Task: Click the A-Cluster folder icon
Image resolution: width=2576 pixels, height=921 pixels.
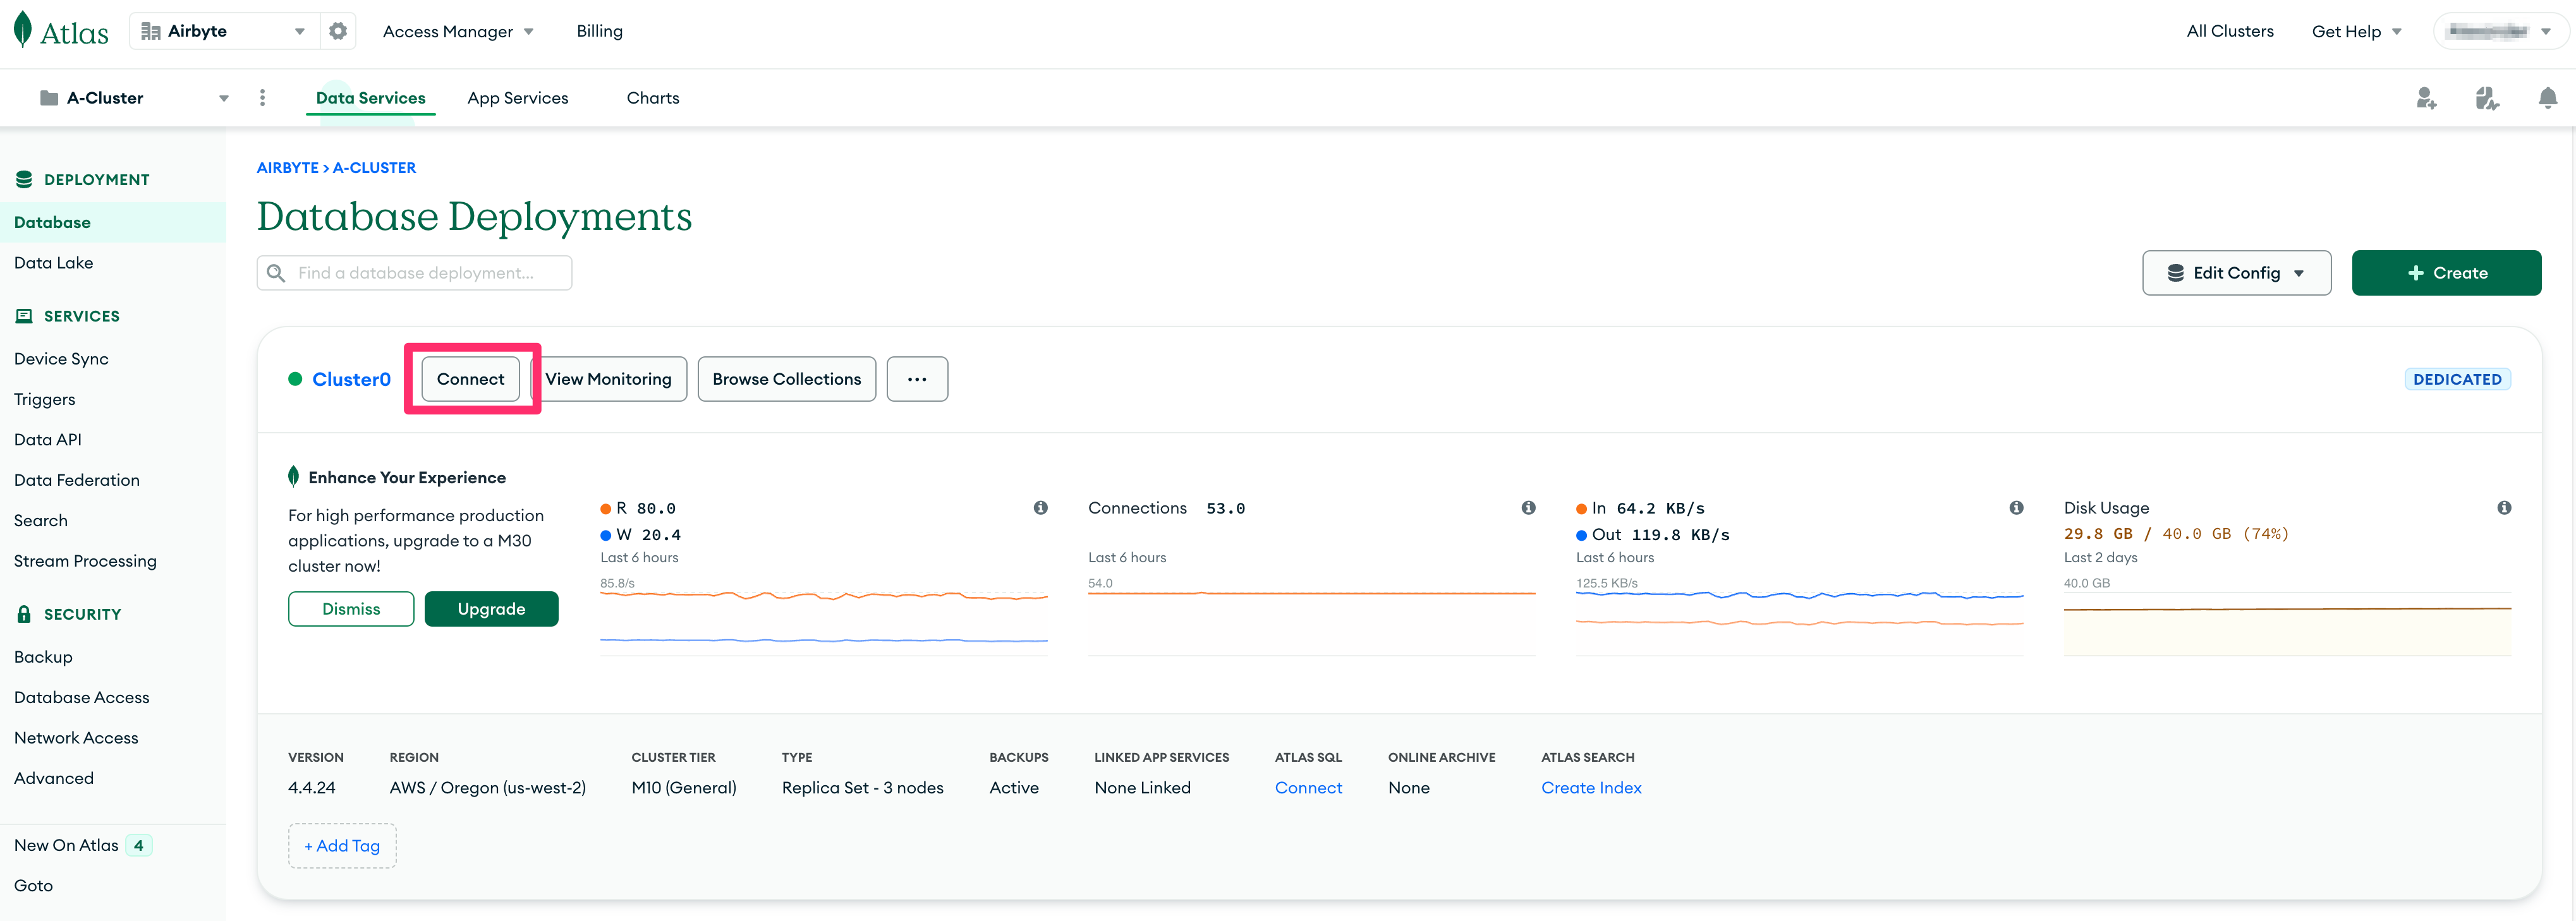Action: point(48,98)
